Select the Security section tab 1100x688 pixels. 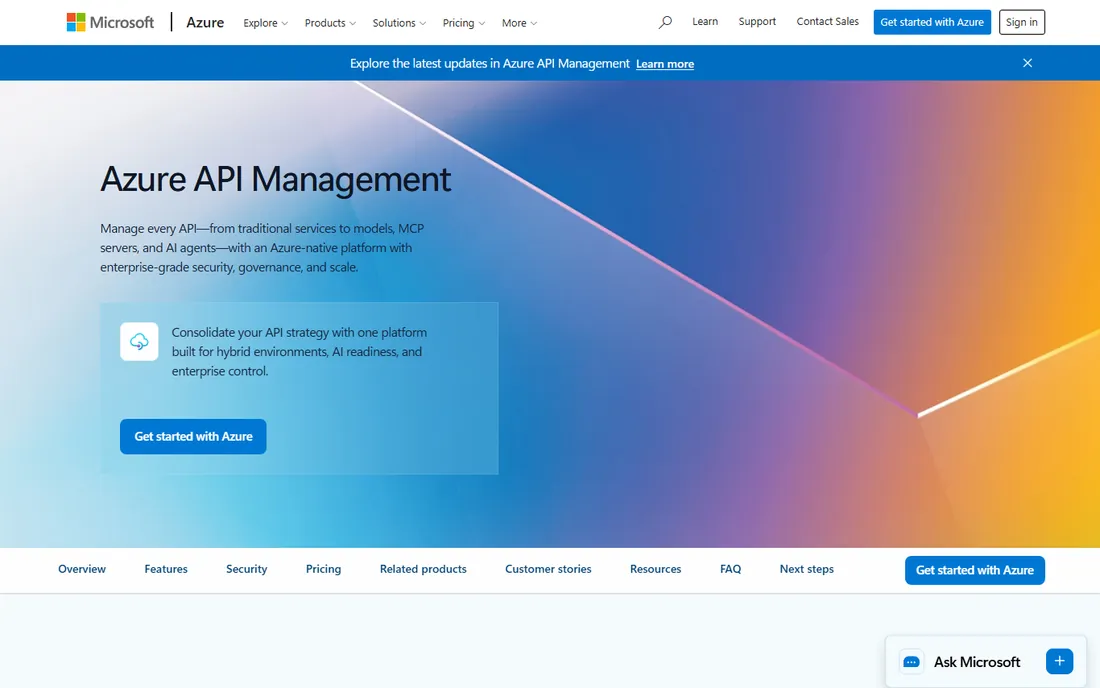246,569
